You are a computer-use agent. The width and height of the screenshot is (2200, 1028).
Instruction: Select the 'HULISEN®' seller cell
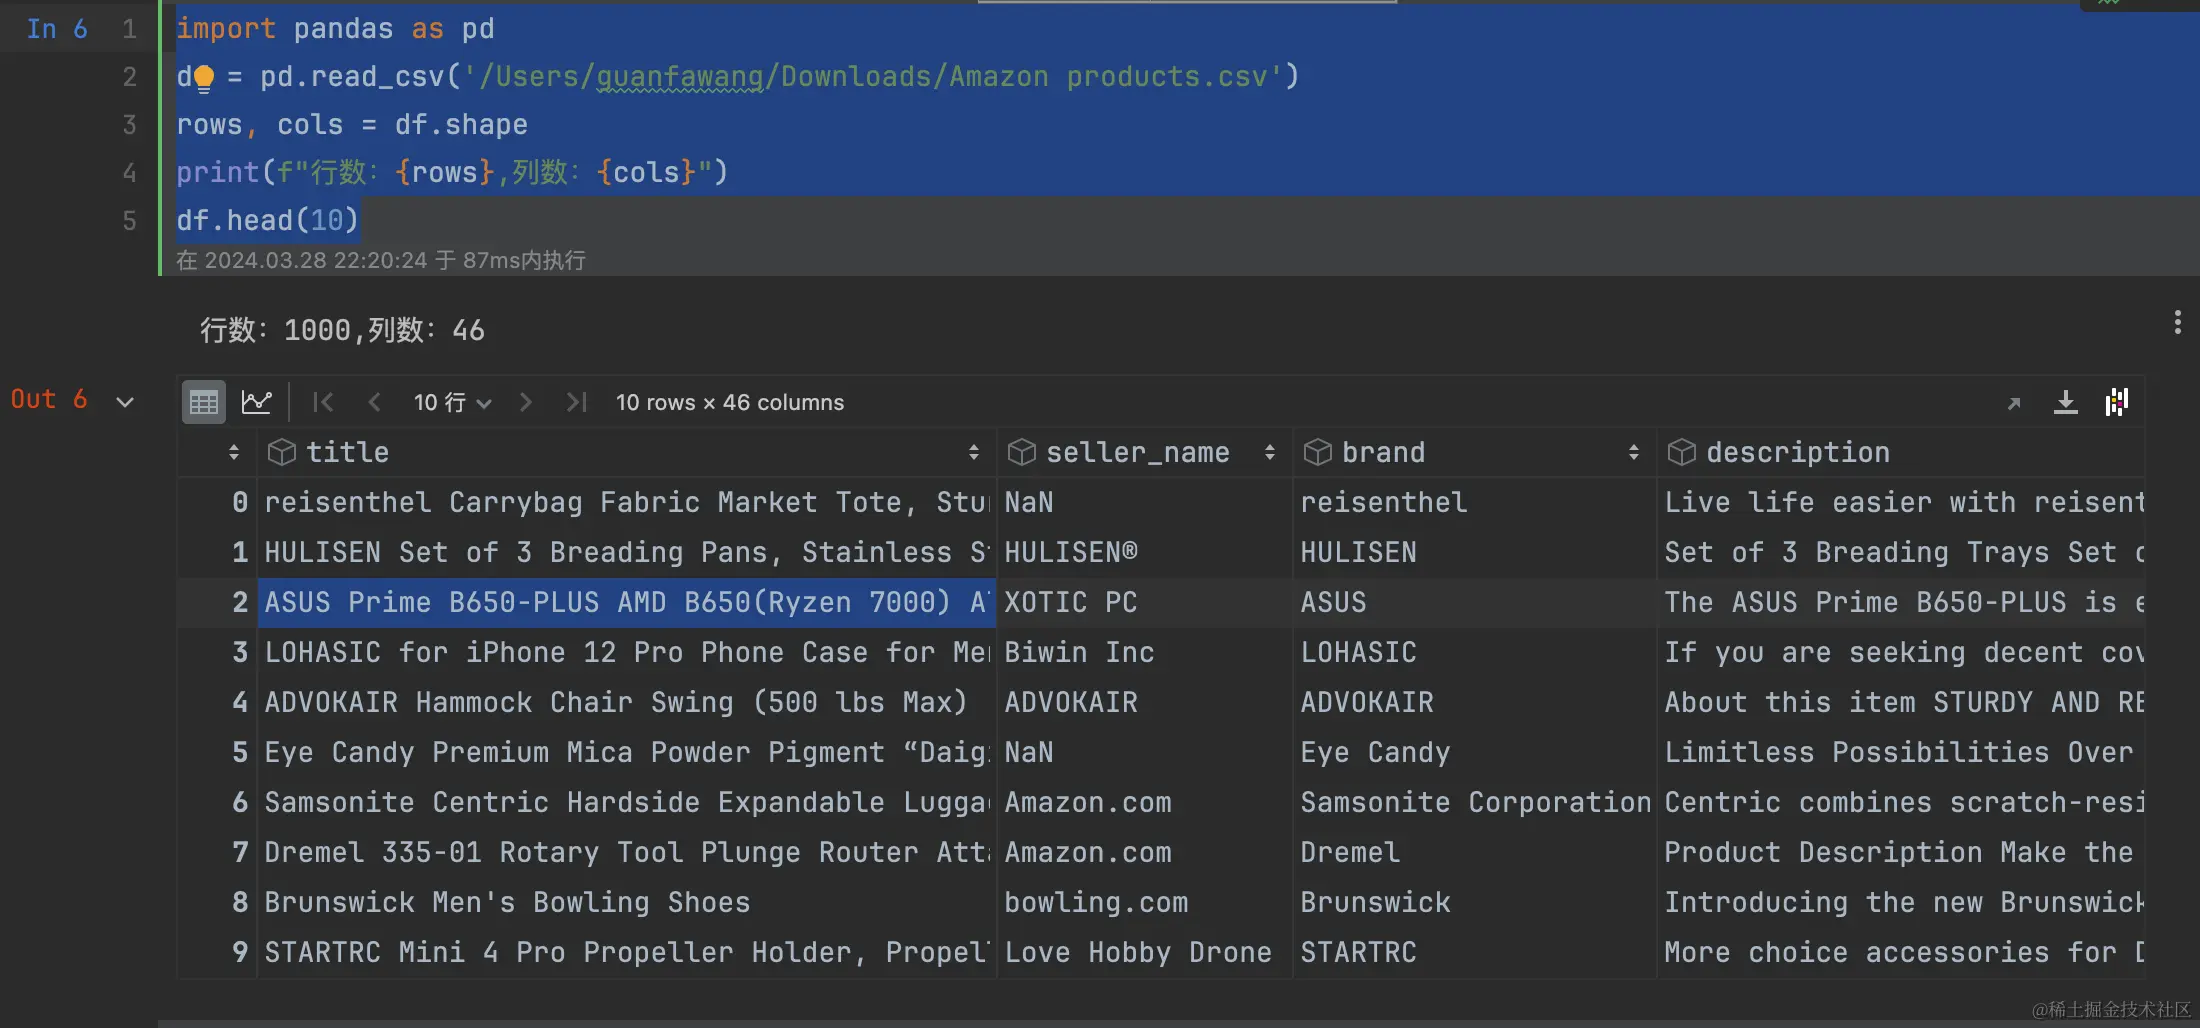[1145, 552]
